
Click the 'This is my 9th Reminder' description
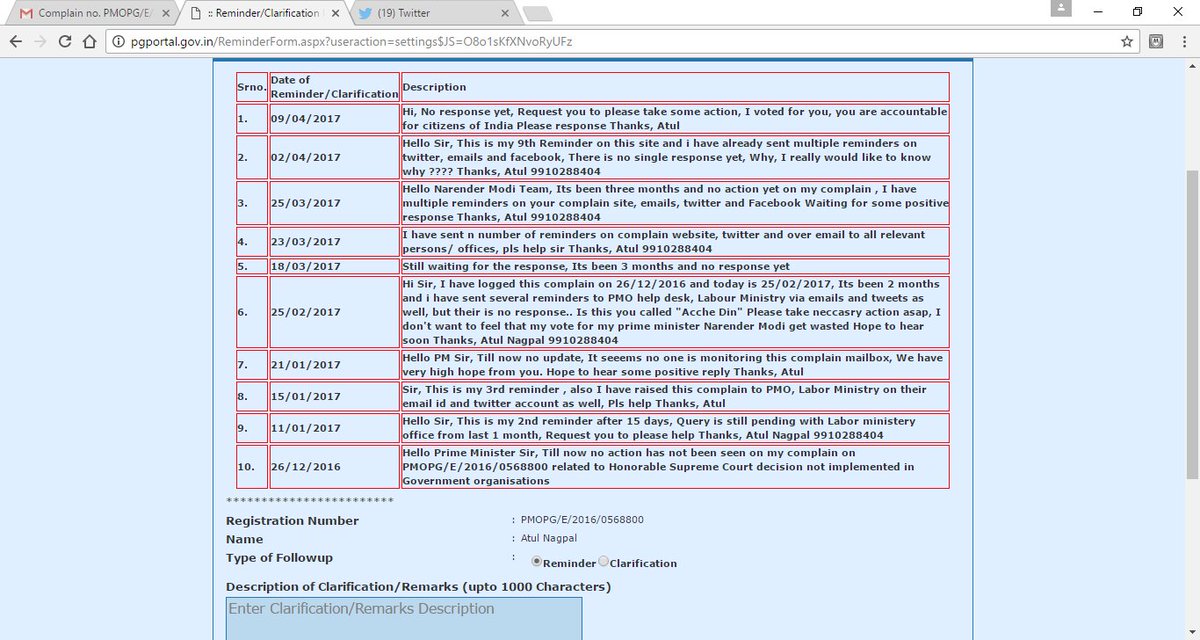675,157
